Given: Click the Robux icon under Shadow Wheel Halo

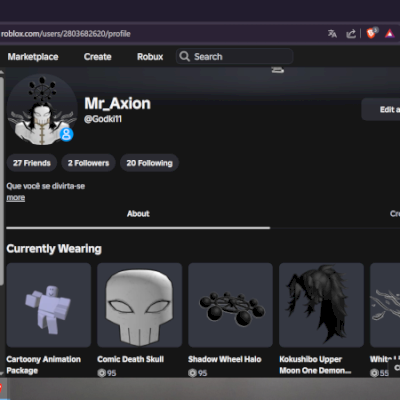Looking at the screenshot, I should coord(192,373).
